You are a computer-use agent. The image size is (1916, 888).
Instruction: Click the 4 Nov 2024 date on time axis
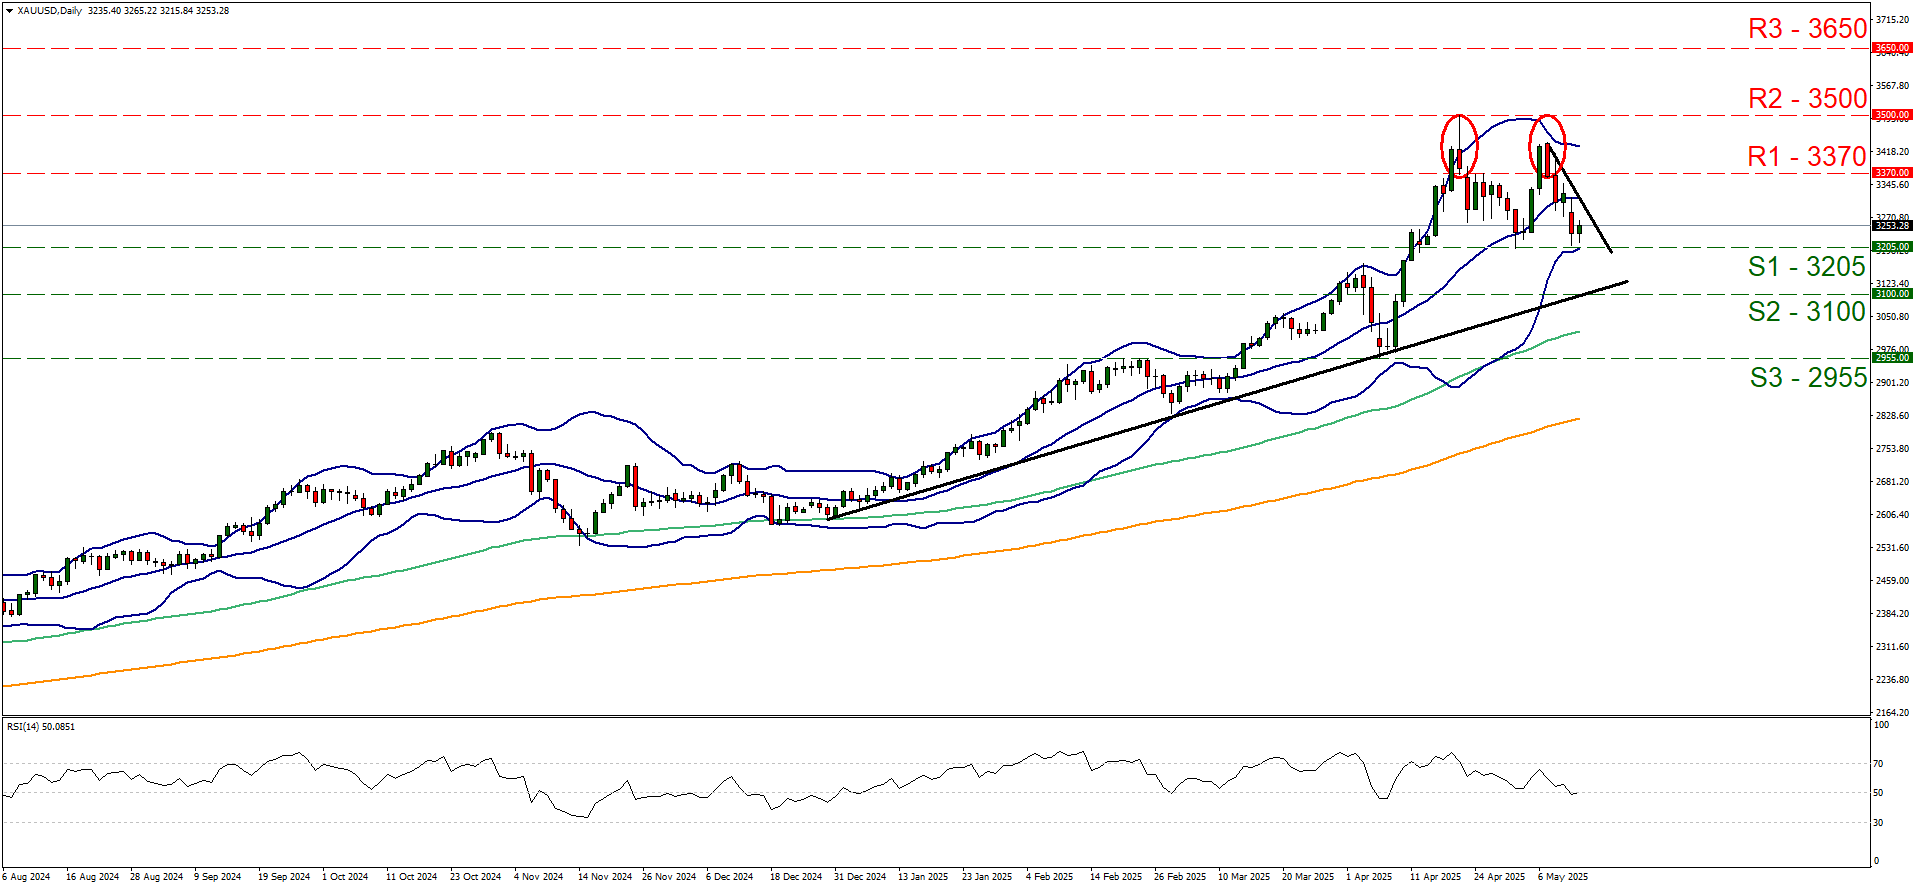coord(539,877)
